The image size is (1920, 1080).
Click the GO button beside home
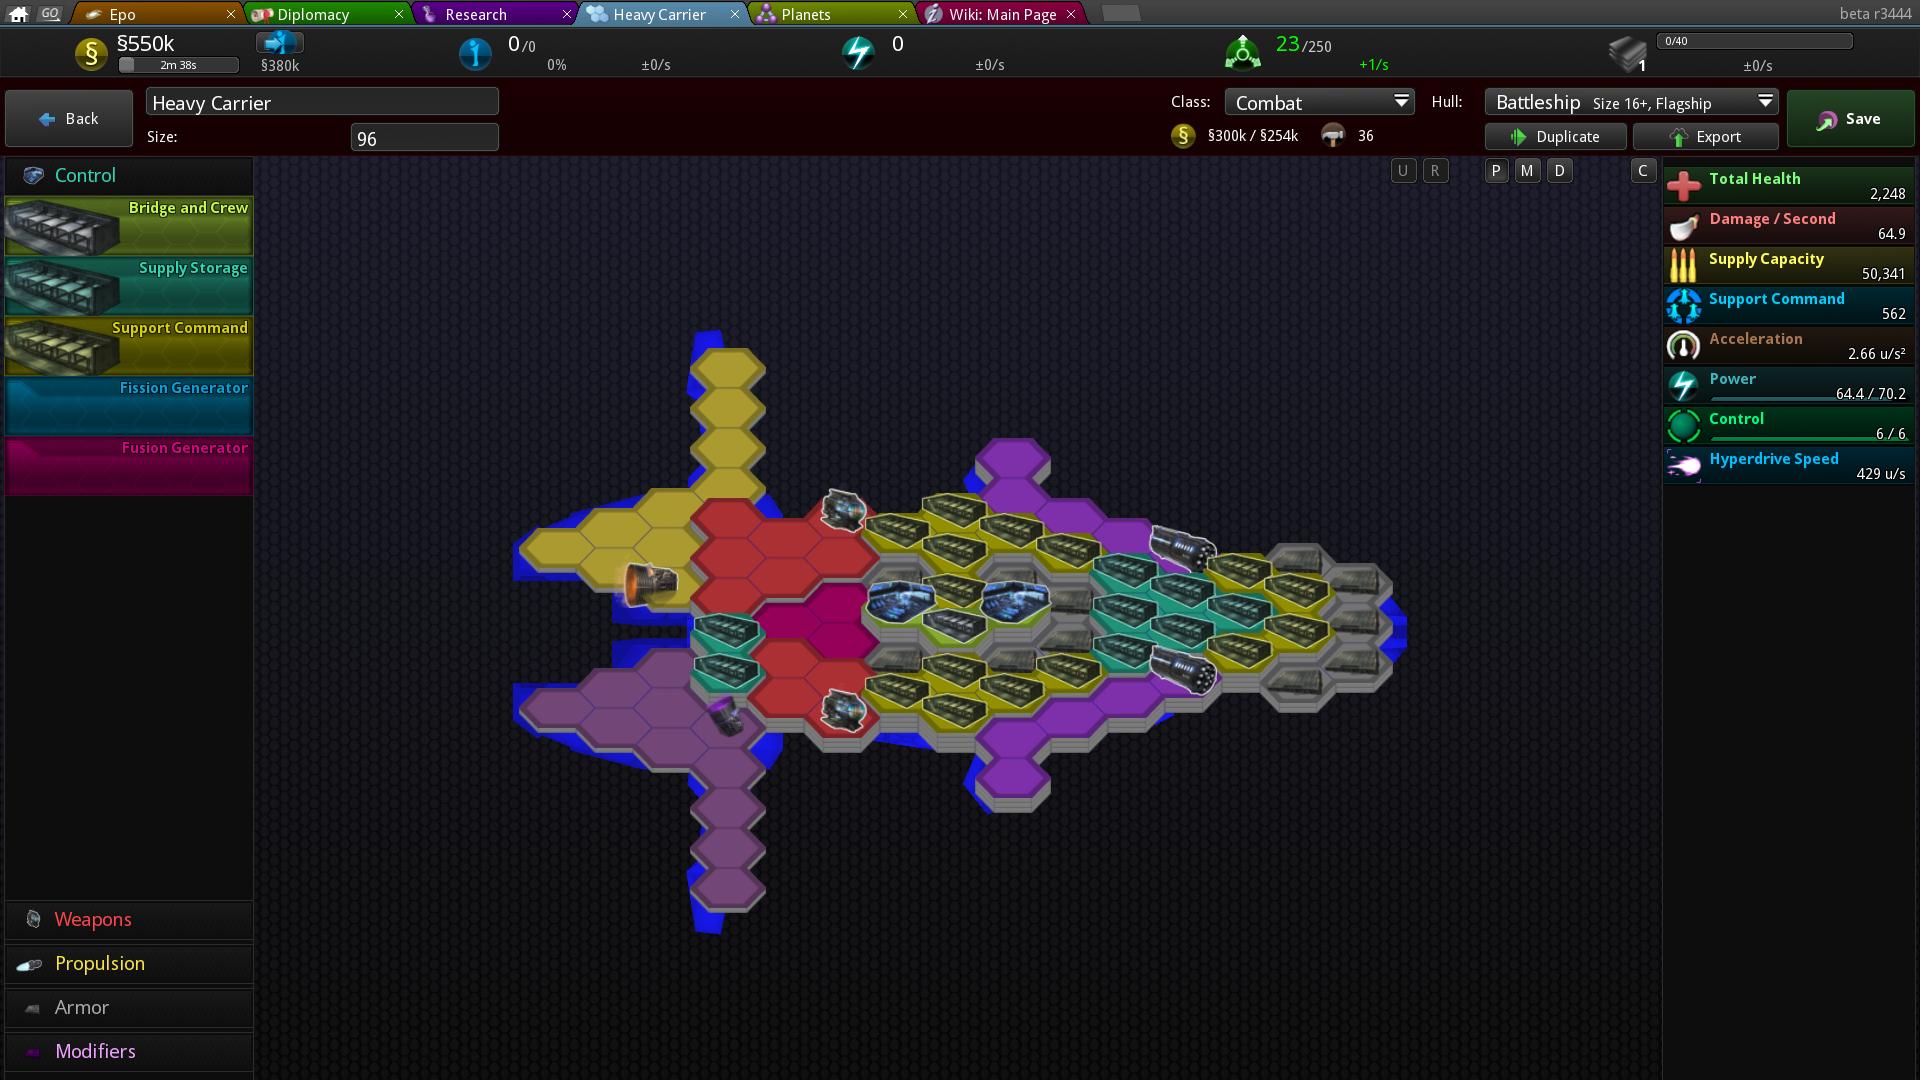click(51, 14)
